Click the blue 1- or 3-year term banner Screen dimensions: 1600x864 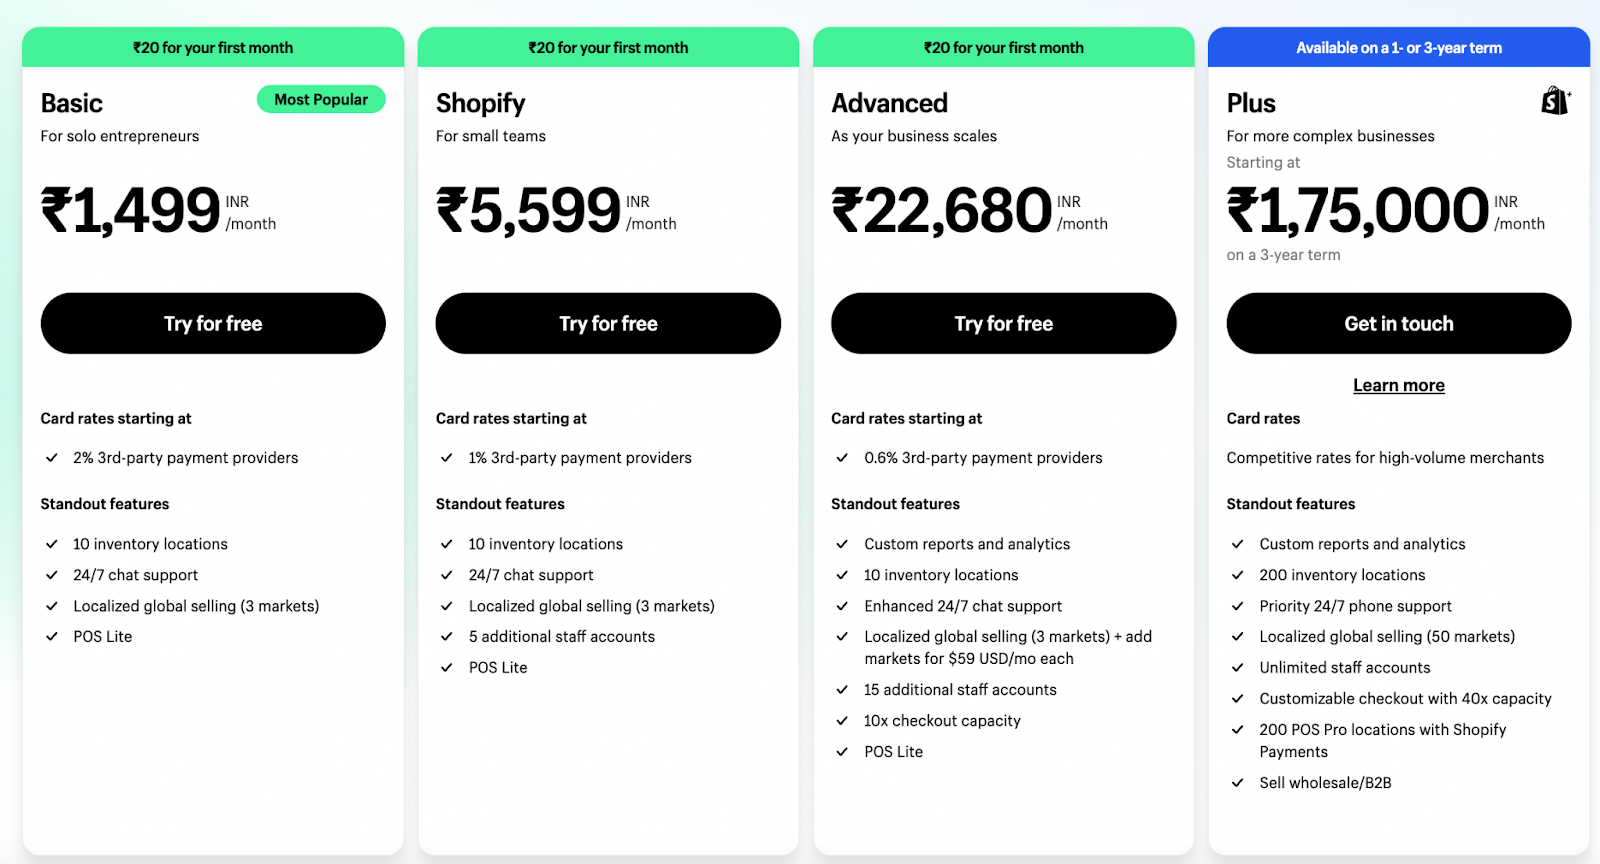point(1399,47)
